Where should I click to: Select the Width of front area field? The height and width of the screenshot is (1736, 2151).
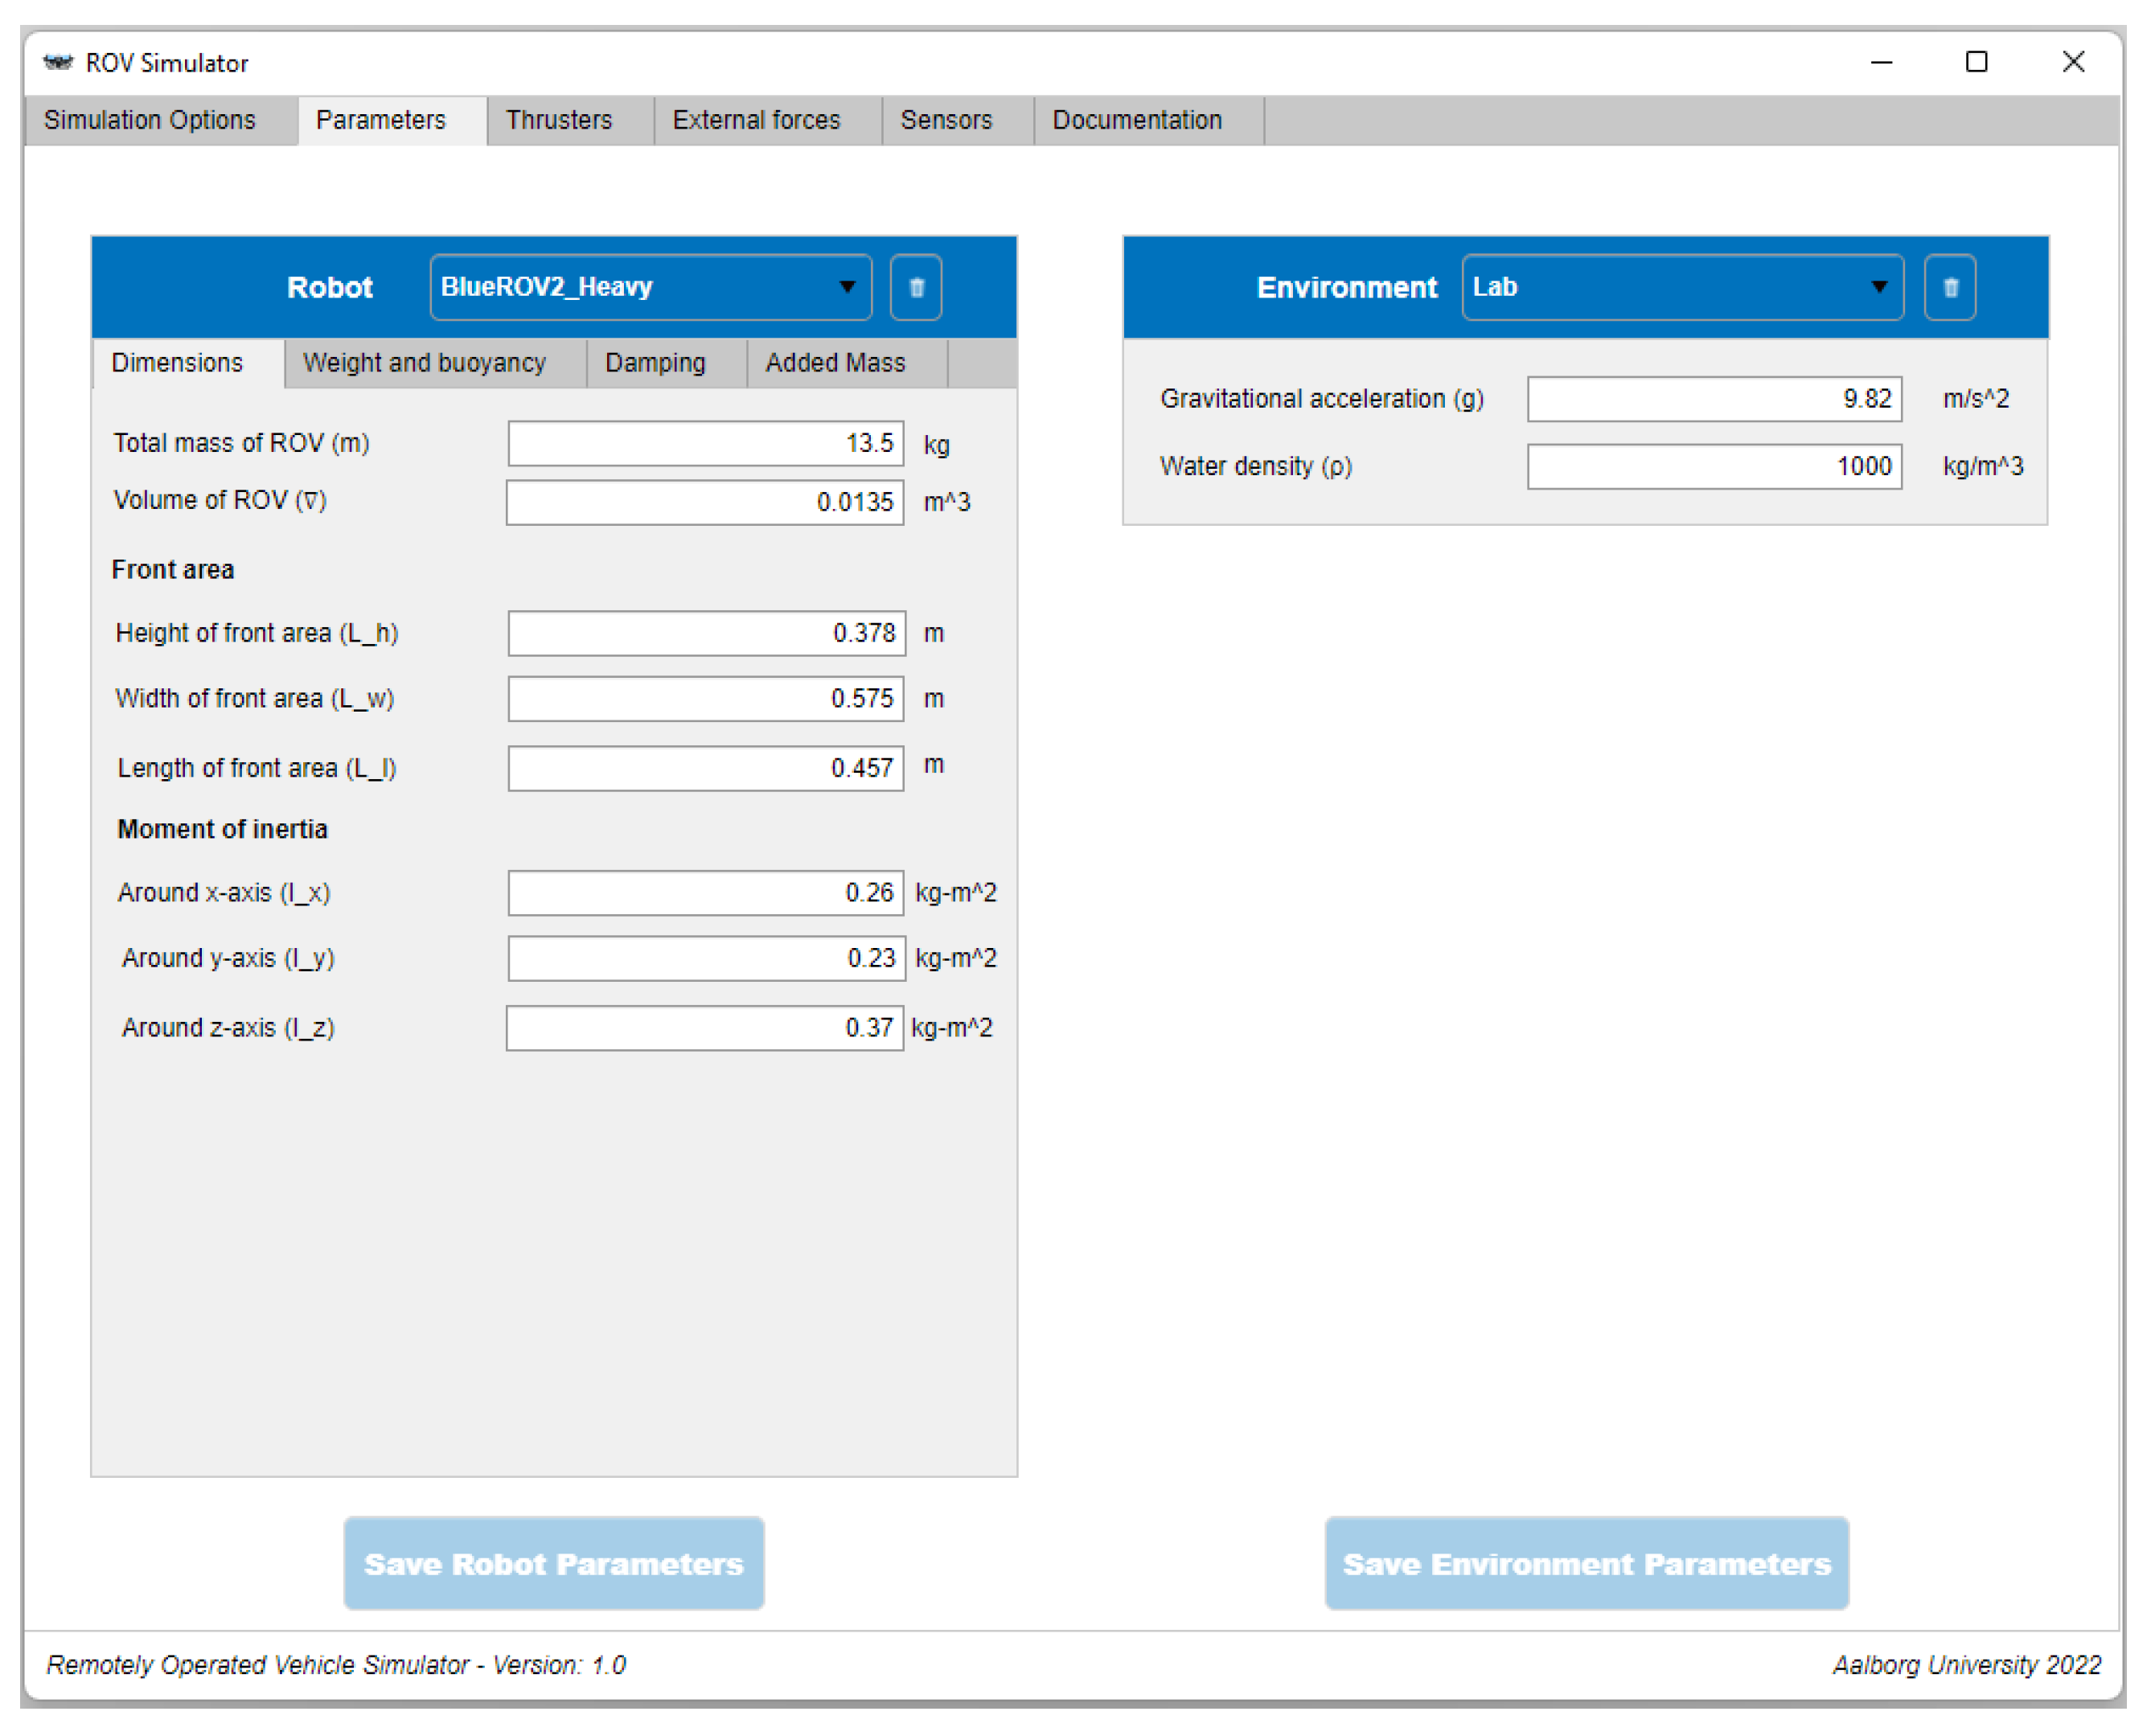(705, 699)
